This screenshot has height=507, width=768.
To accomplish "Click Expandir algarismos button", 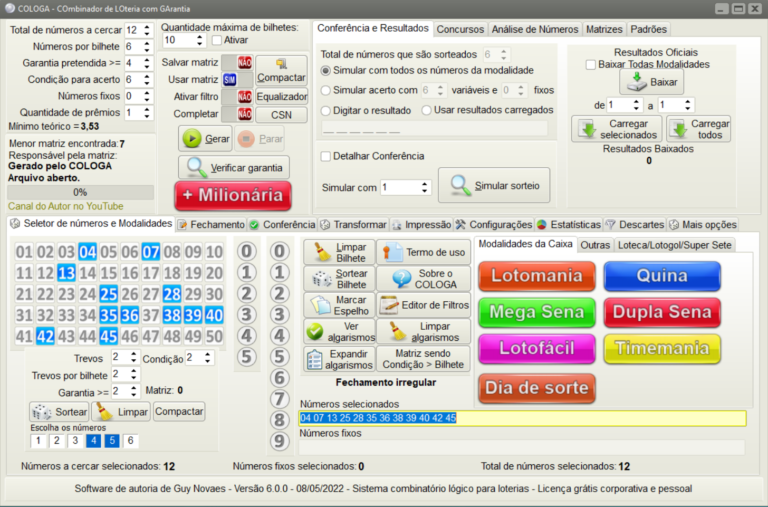I will [x=339, y=359].
